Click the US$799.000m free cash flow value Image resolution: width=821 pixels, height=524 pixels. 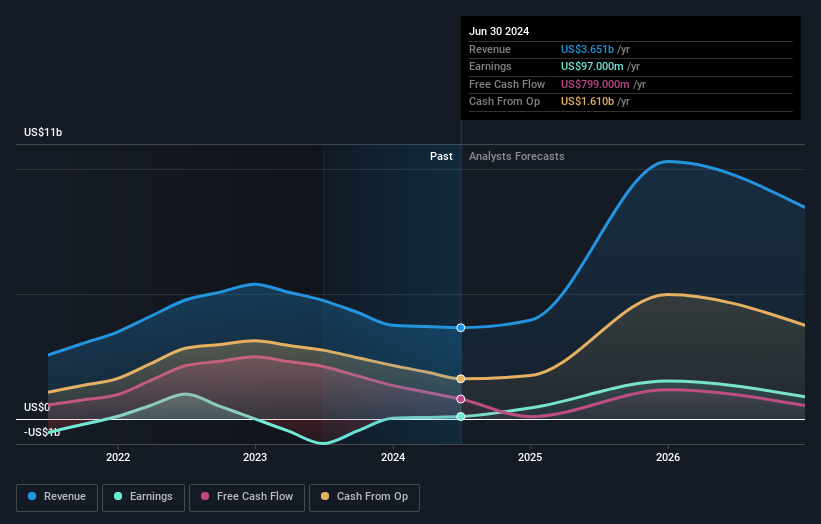coord(595,84)
